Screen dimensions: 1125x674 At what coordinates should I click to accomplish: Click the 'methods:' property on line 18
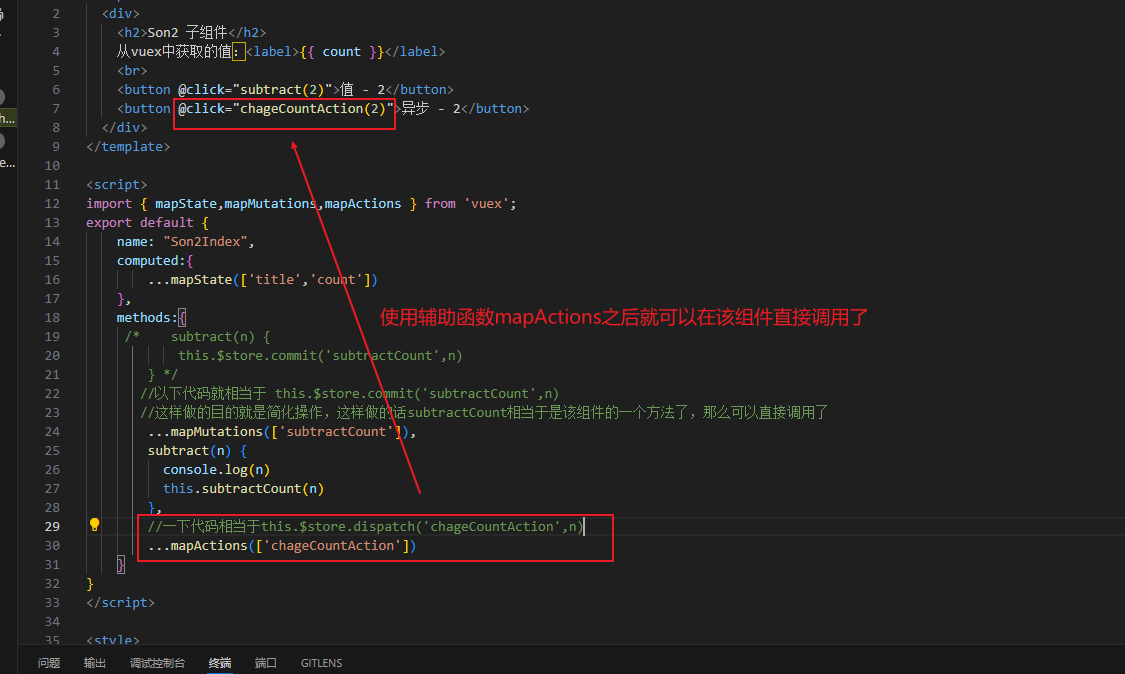147,317
